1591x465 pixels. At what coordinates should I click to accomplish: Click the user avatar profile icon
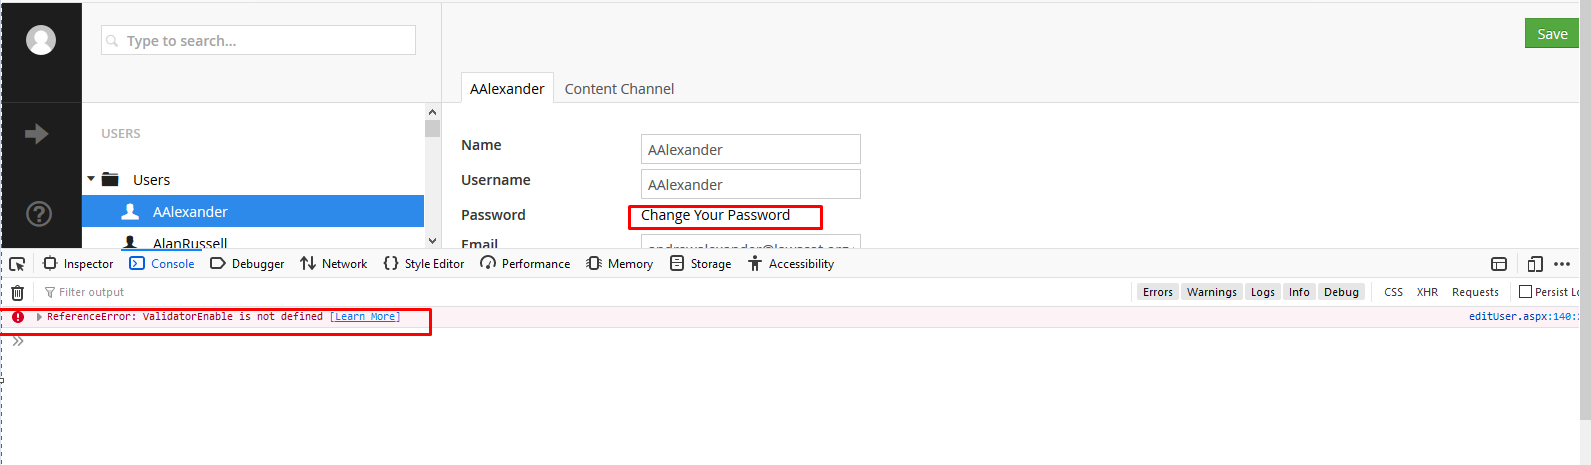click(x=41, y=40)
